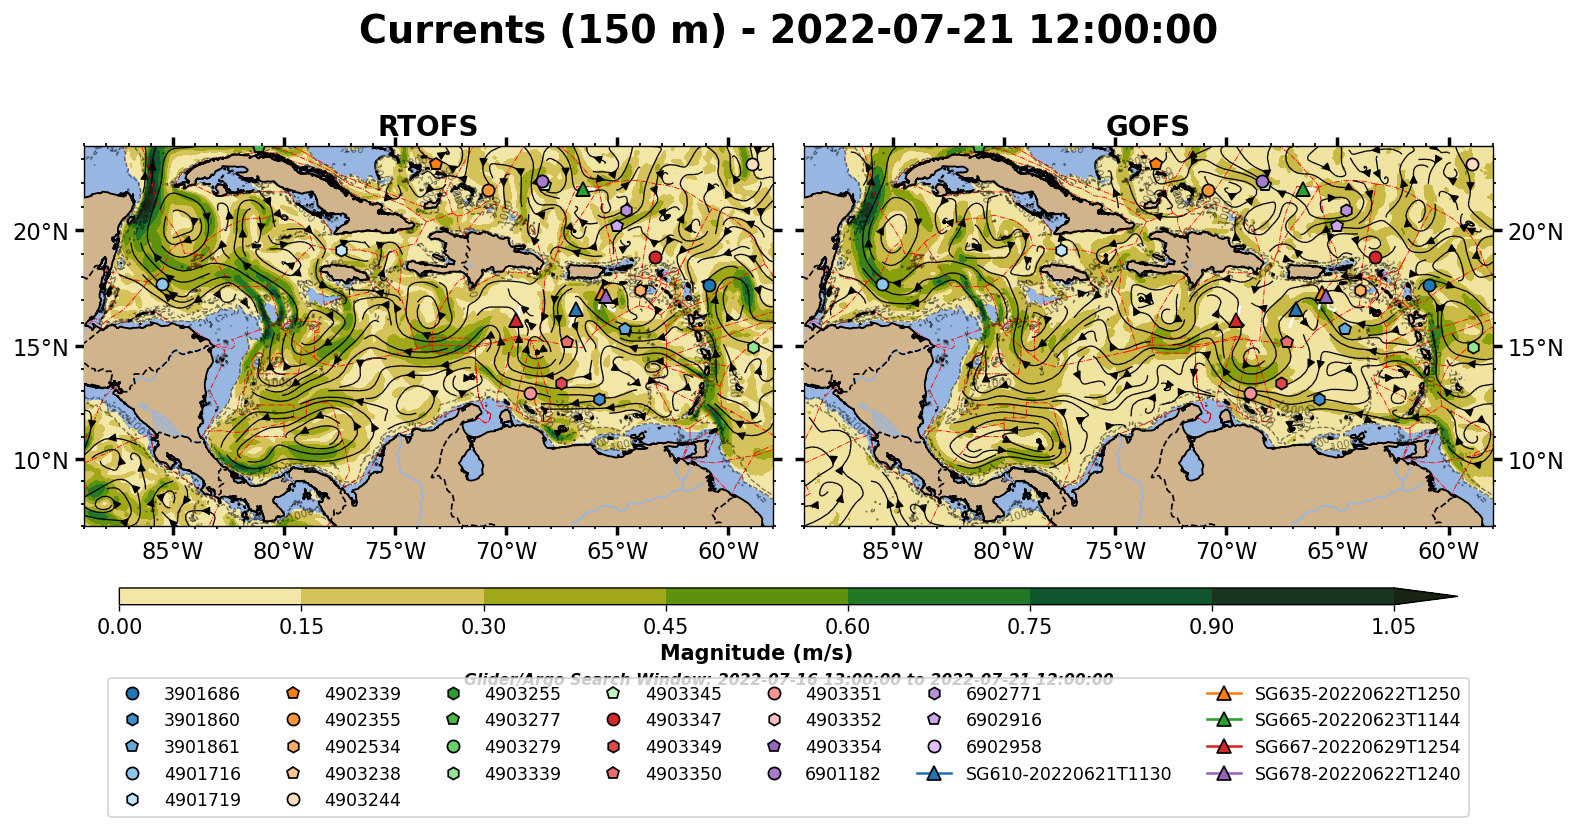Click the 20°N label left of RTOFS
Screen dimensions: 1577x829
[41, 232]
